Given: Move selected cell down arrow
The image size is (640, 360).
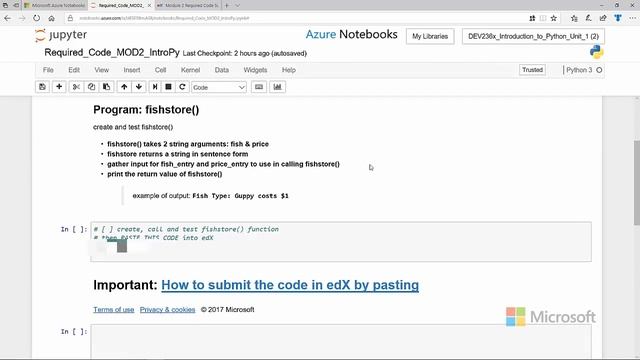Looking at the screenshot, I should tap(139, 87).
